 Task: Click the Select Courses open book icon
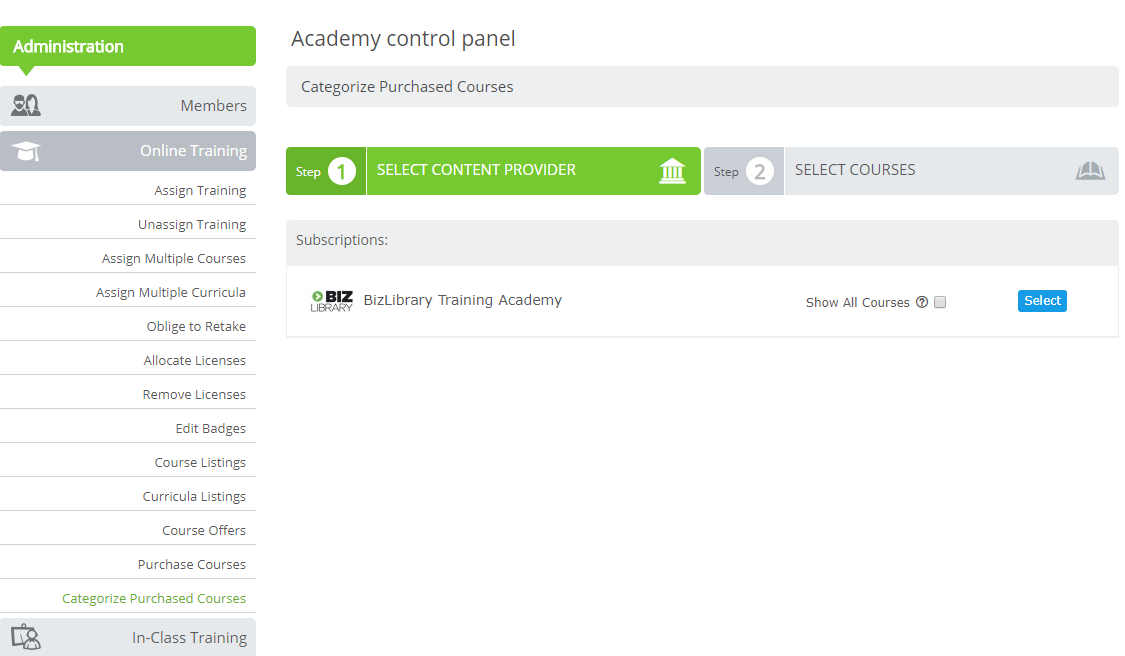1090,171
